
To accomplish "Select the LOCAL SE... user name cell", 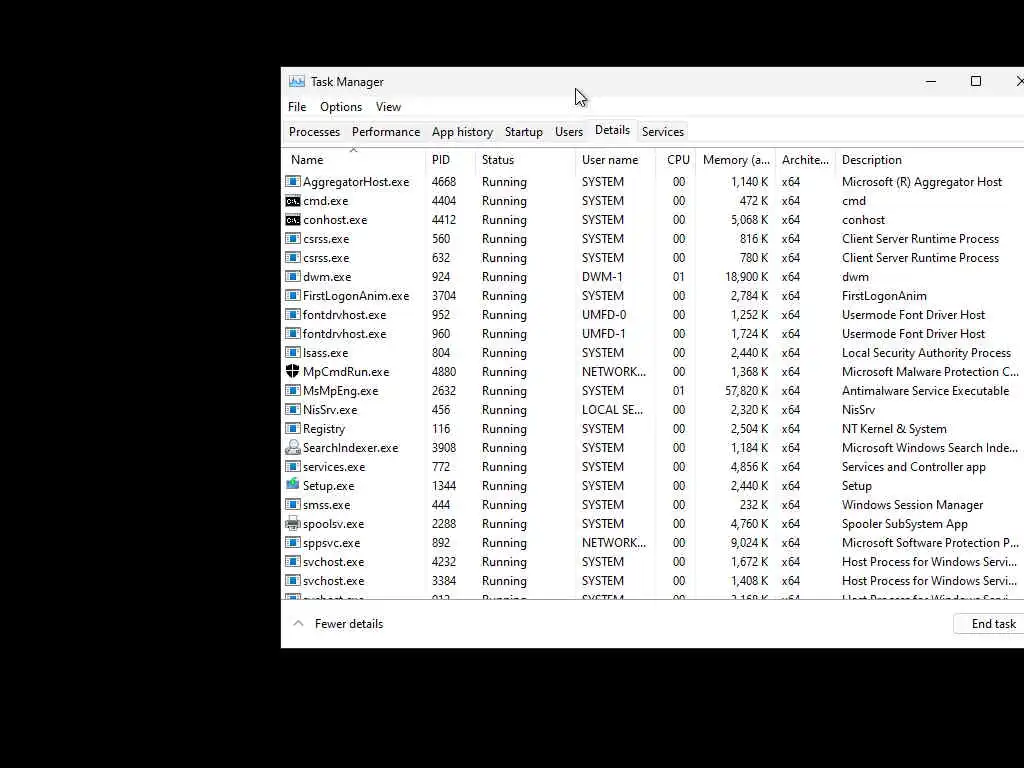I will point(612,409).
